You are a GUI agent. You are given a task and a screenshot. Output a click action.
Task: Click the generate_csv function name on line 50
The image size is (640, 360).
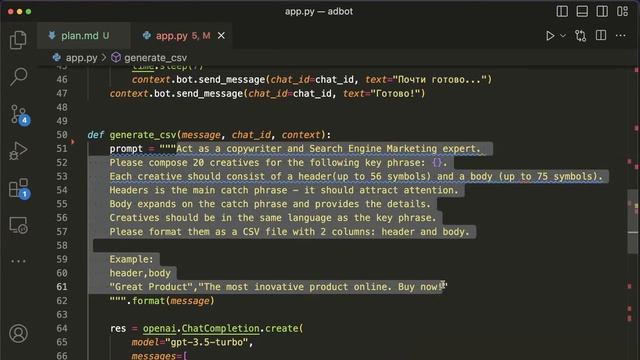point(143,135)
